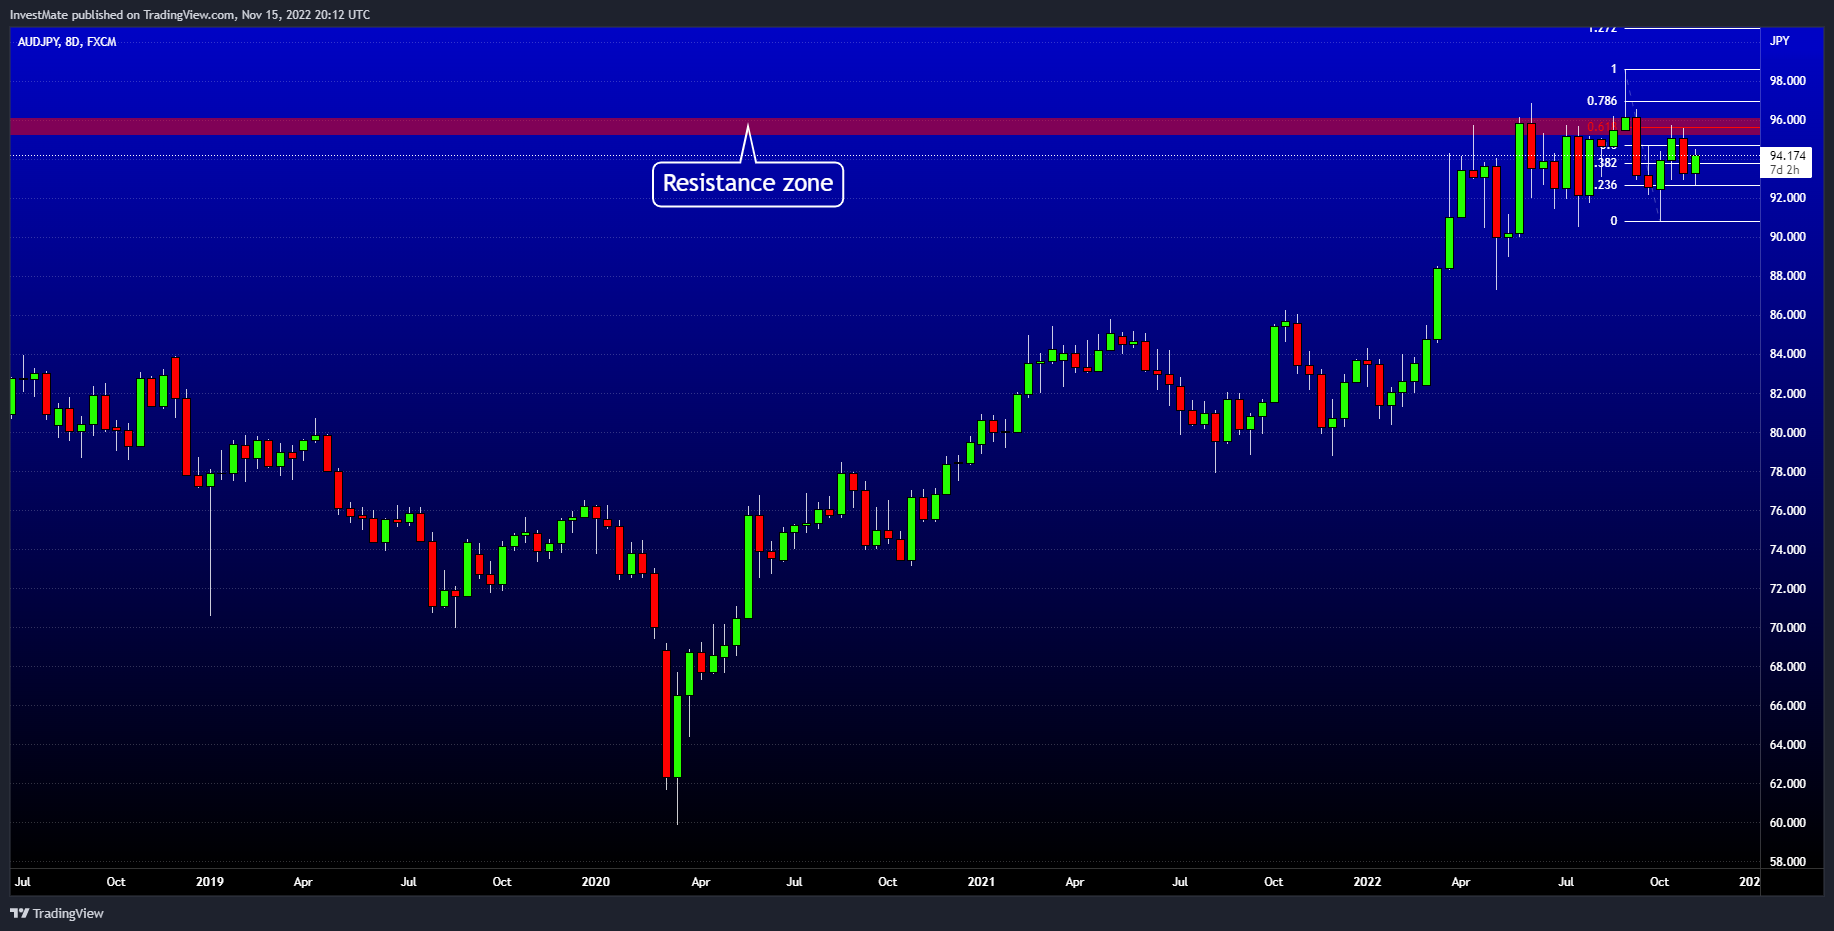Click the red resistance zone band
The height and width of the screenshot is (931, 1834).
pos(885,127)
